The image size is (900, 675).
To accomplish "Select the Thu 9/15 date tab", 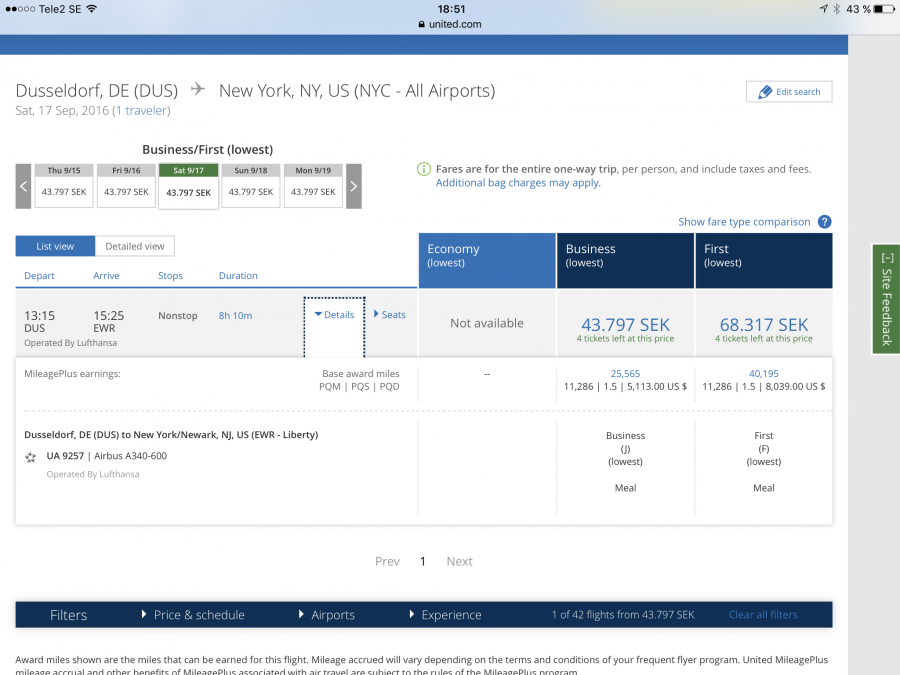I will (x=64, y=186).
